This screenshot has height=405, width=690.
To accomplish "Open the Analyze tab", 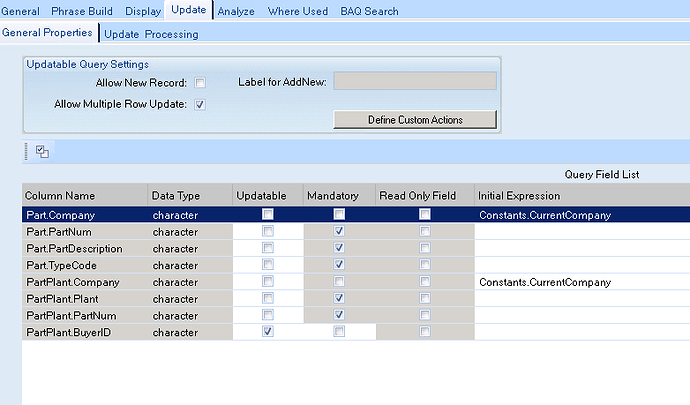I will 236,11.
